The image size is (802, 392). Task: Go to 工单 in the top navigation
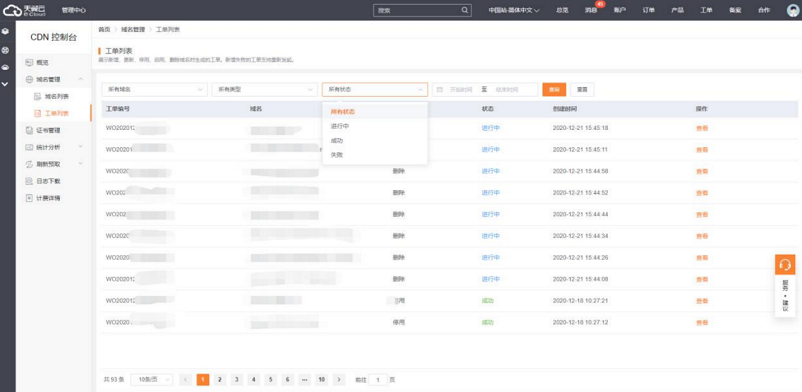click(x=706, y=10)
